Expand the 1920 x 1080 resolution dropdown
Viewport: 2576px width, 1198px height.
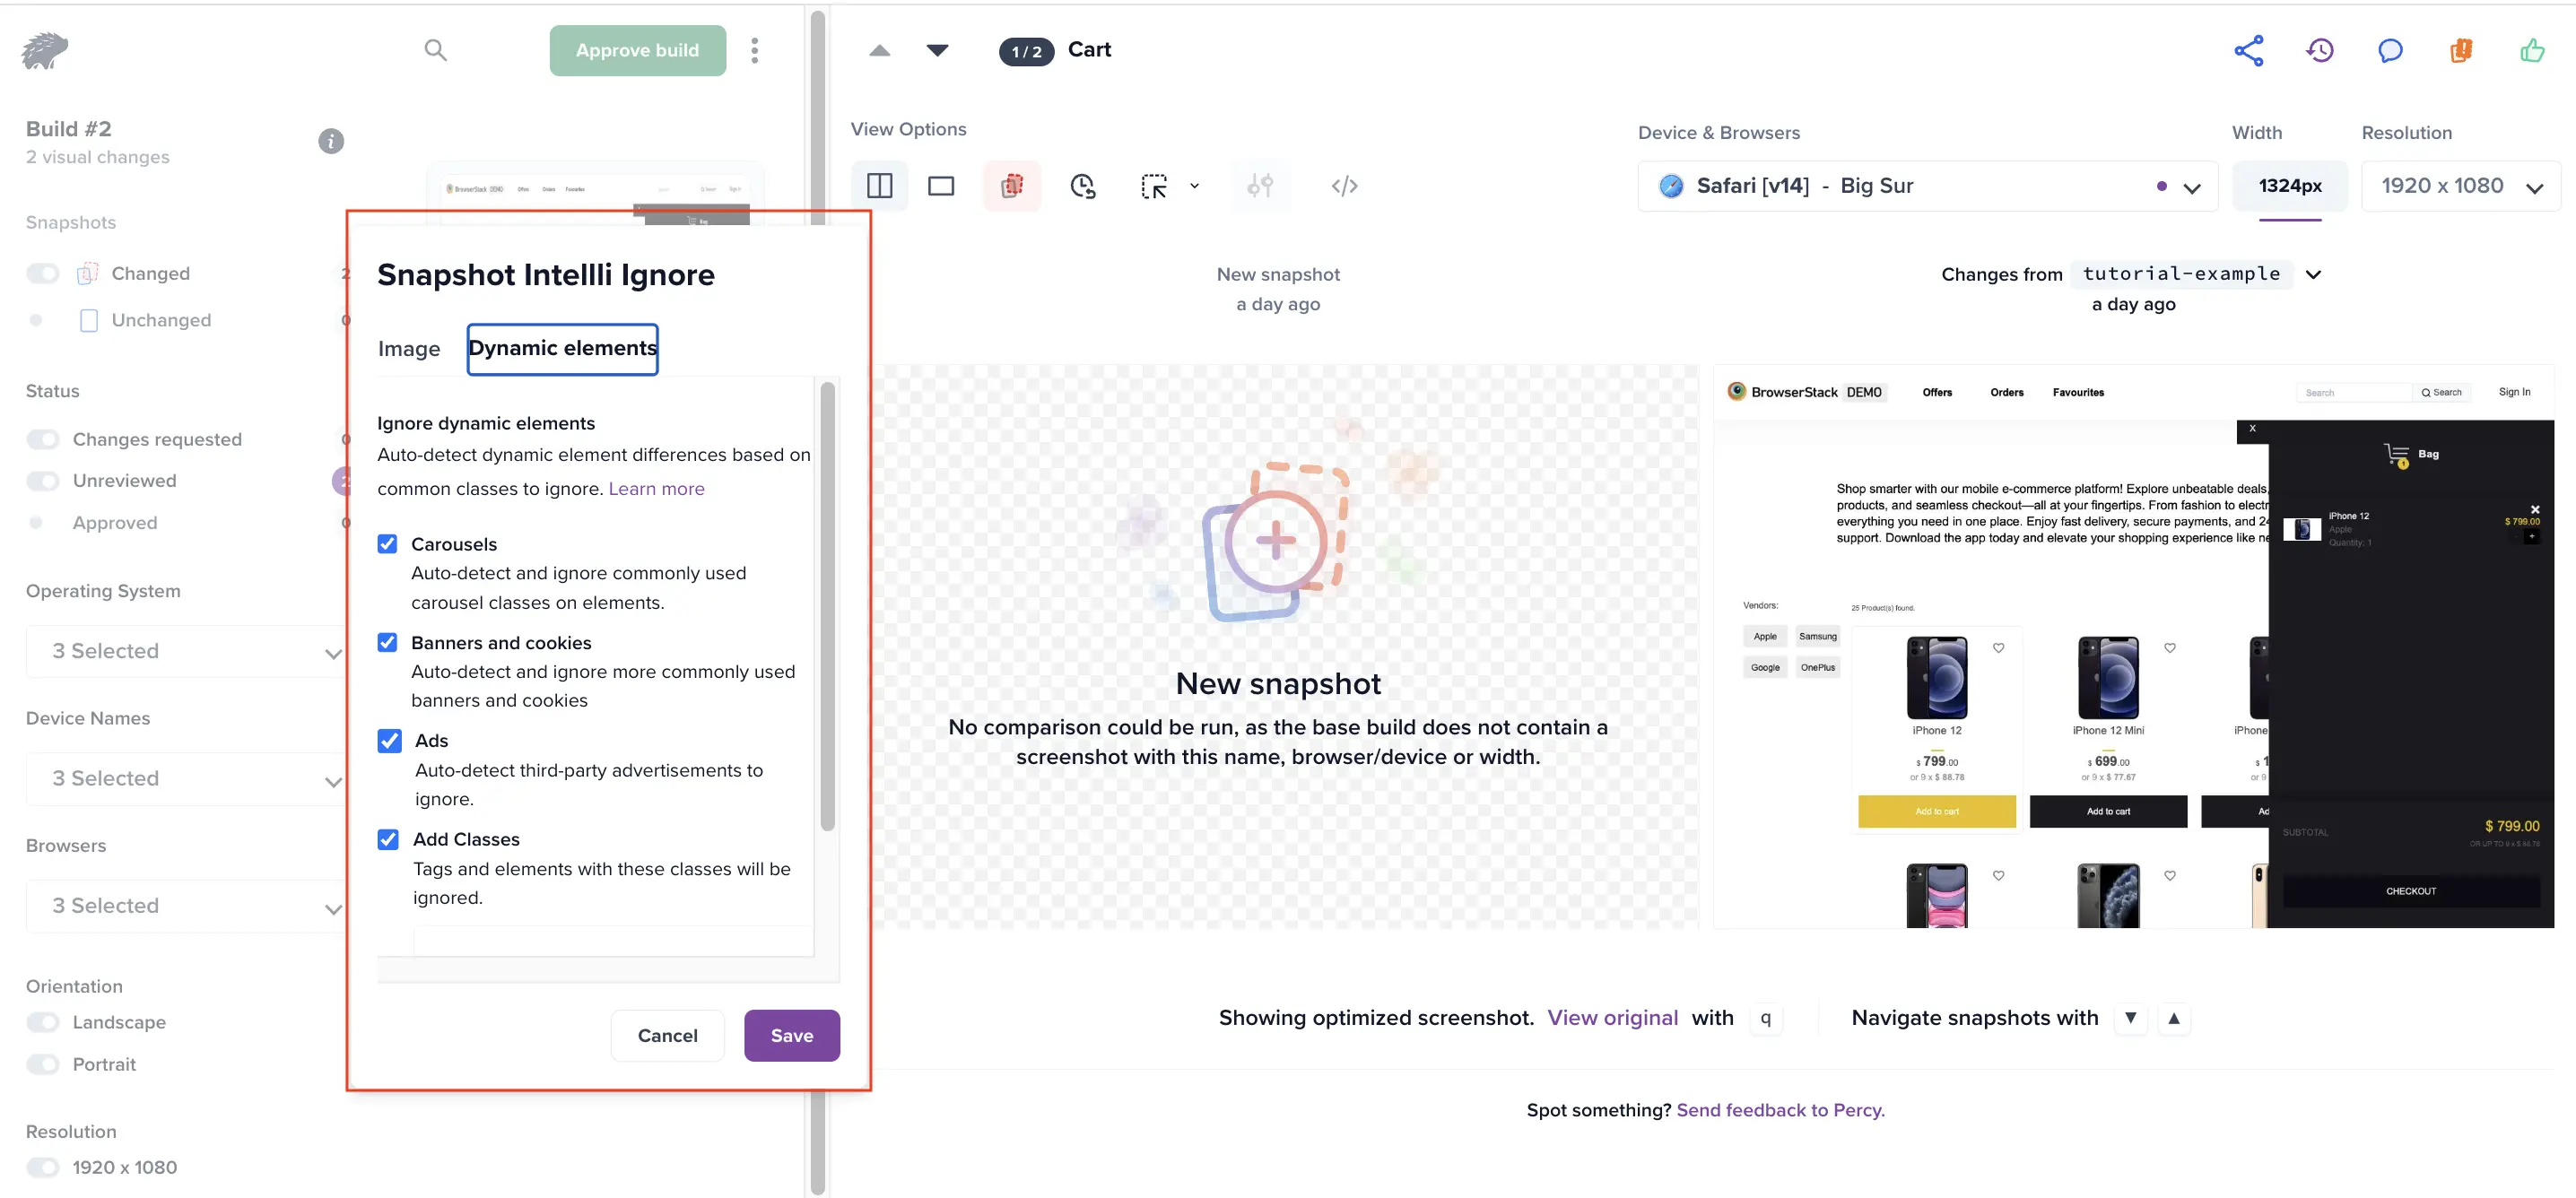coord(2460,186)
